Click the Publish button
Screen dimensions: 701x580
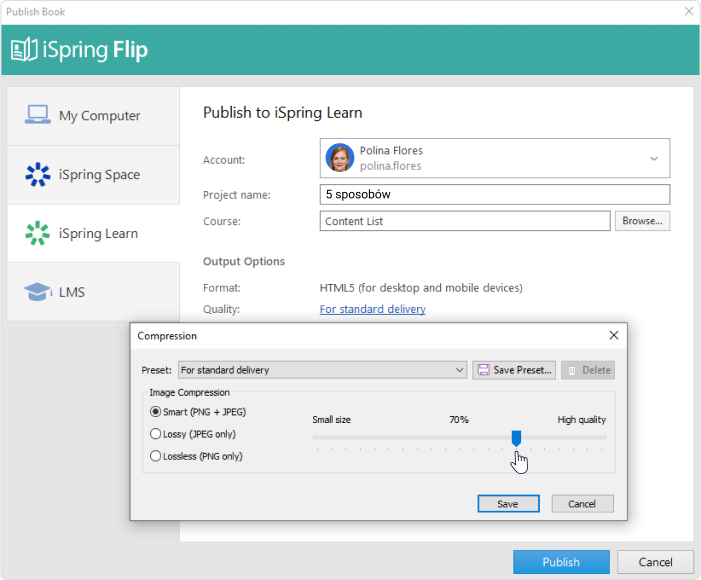point(561,562)
